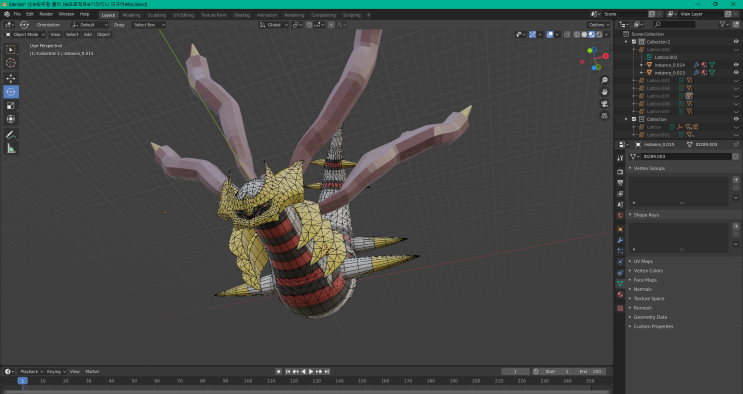Open the Render properties tab icon
The height and width of the screenshot is (394, 743).
click(x=620, y=172)
